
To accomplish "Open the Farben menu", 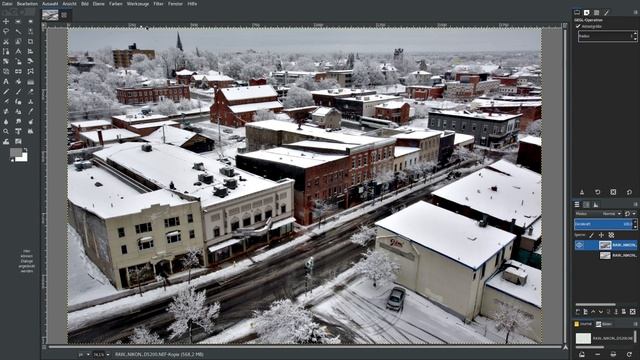I will [116, 4].
